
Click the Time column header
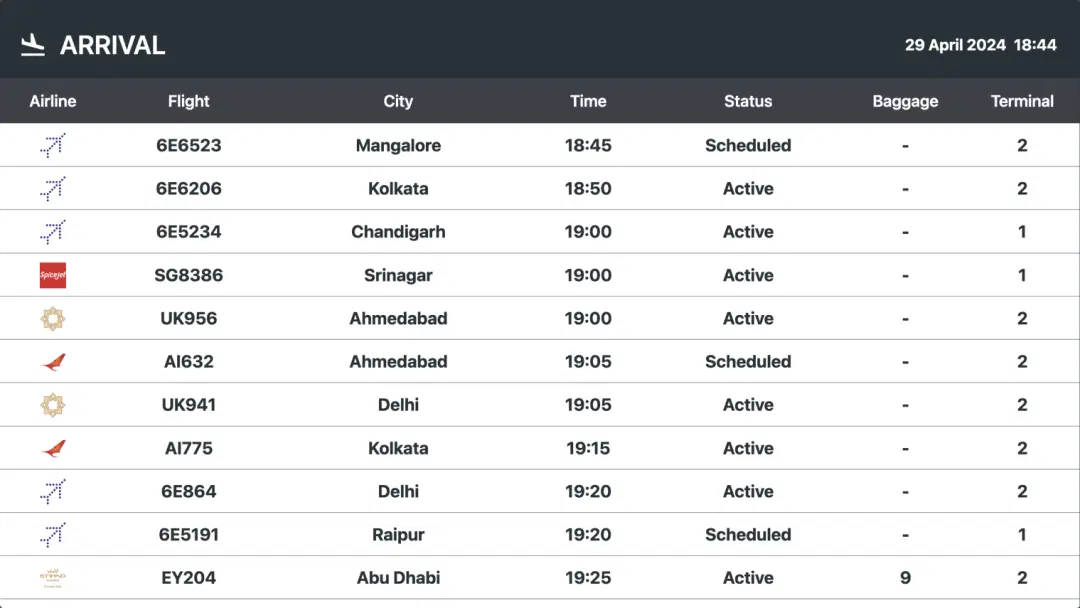click(x=588, y=101)
